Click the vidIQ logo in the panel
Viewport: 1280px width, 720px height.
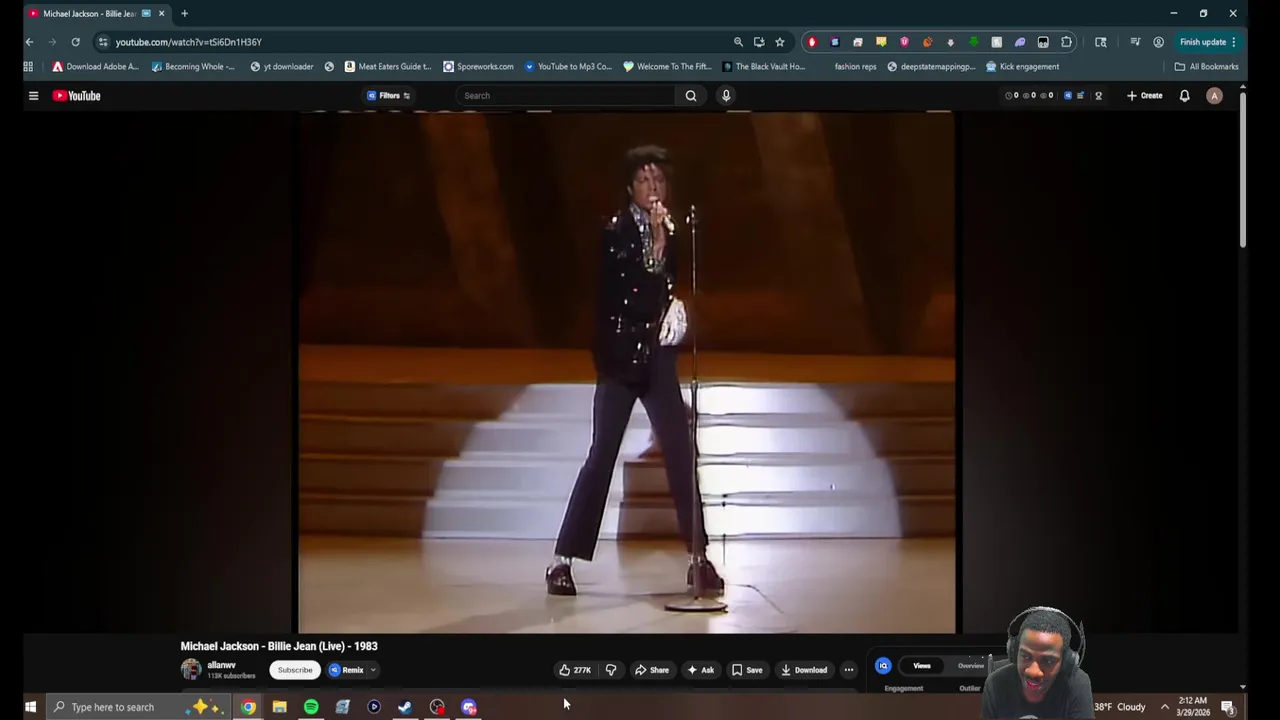pos(883,666)
